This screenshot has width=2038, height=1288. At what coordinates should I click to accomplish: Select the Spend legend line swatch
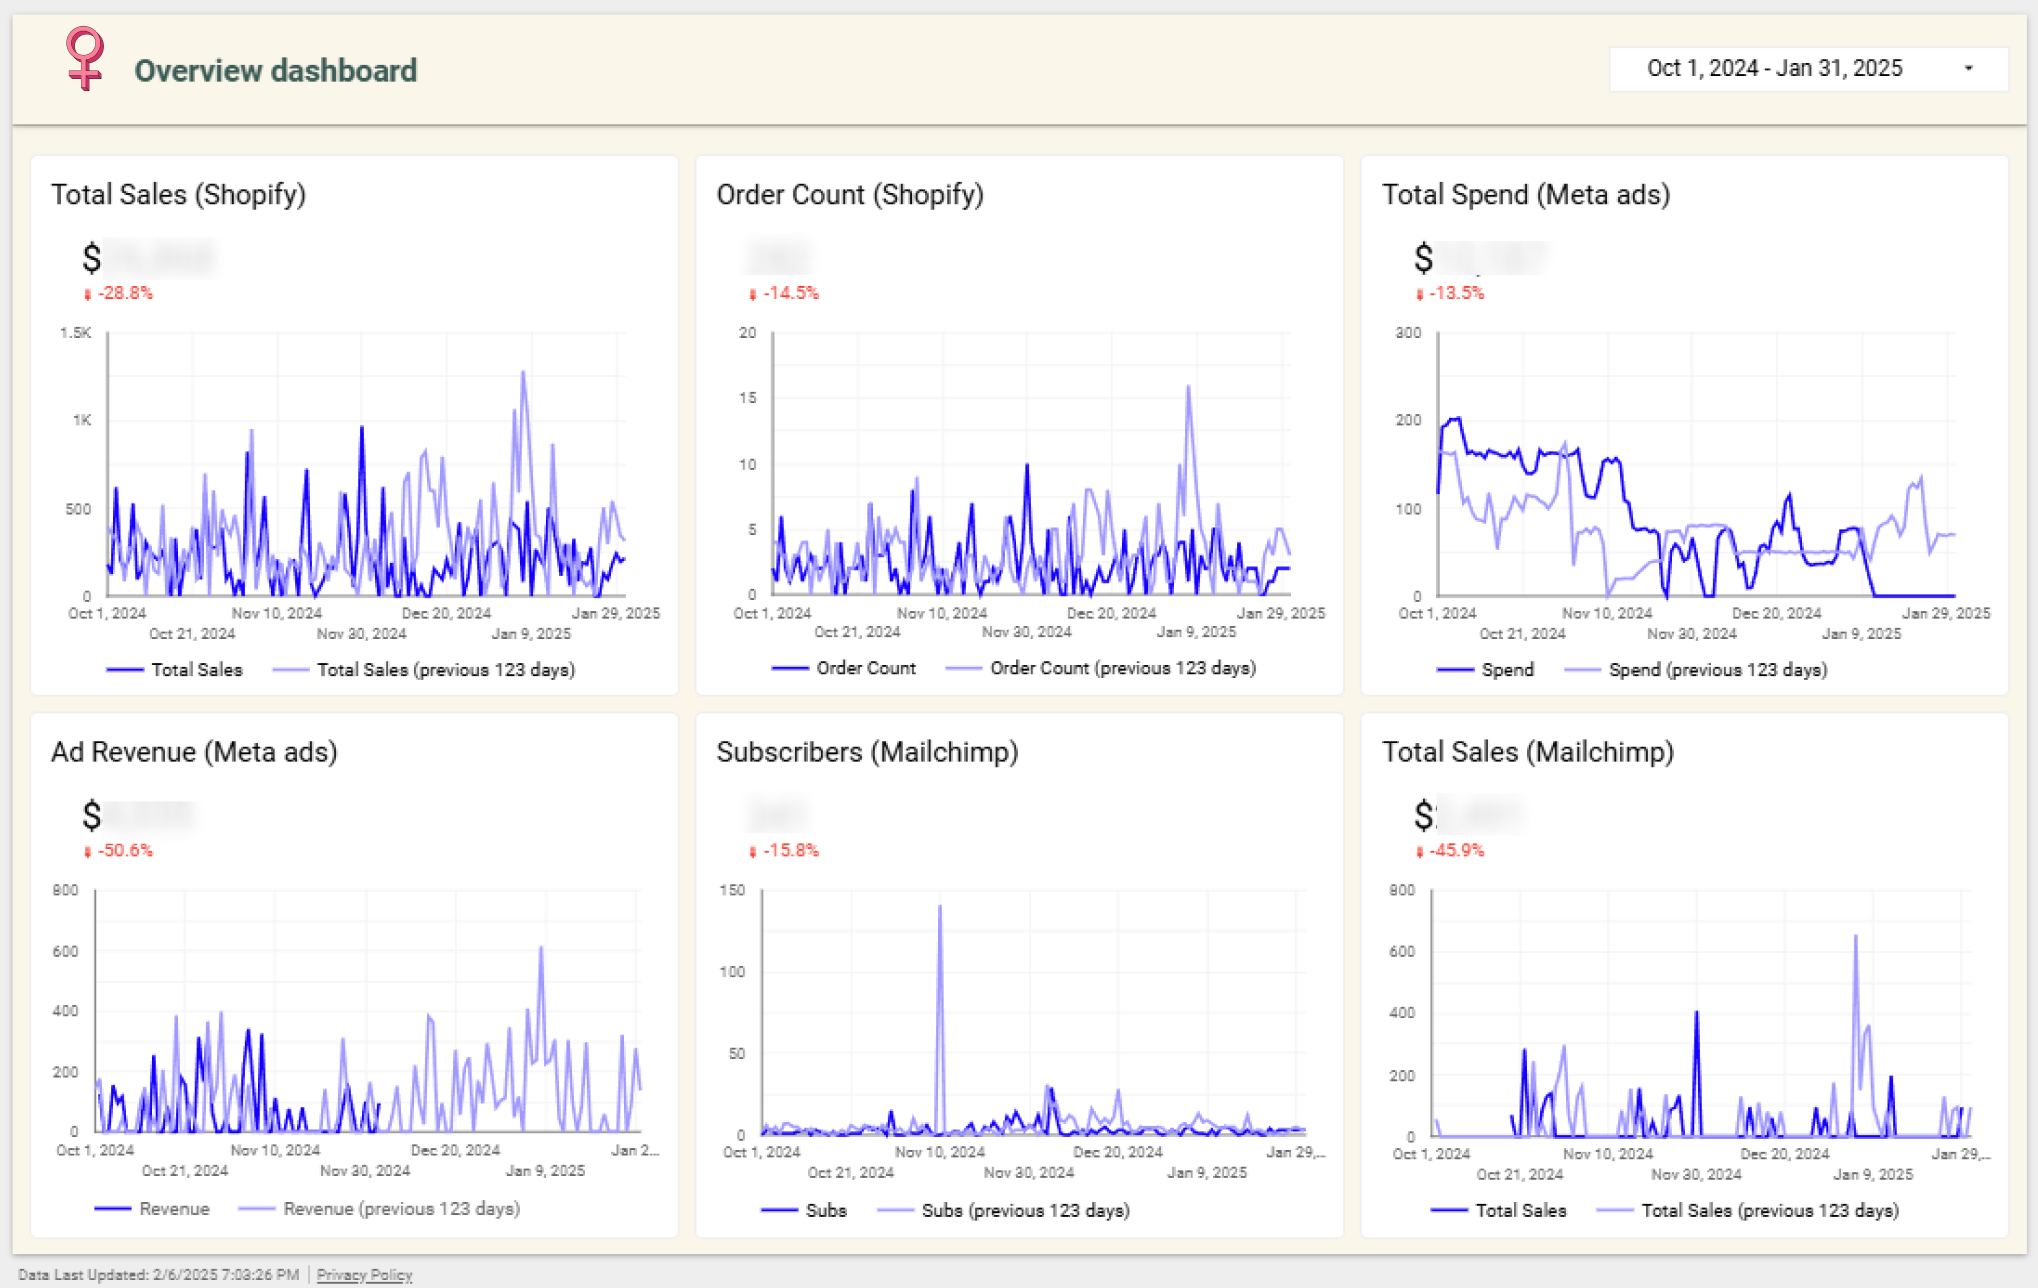click(x=1455, y=670)
